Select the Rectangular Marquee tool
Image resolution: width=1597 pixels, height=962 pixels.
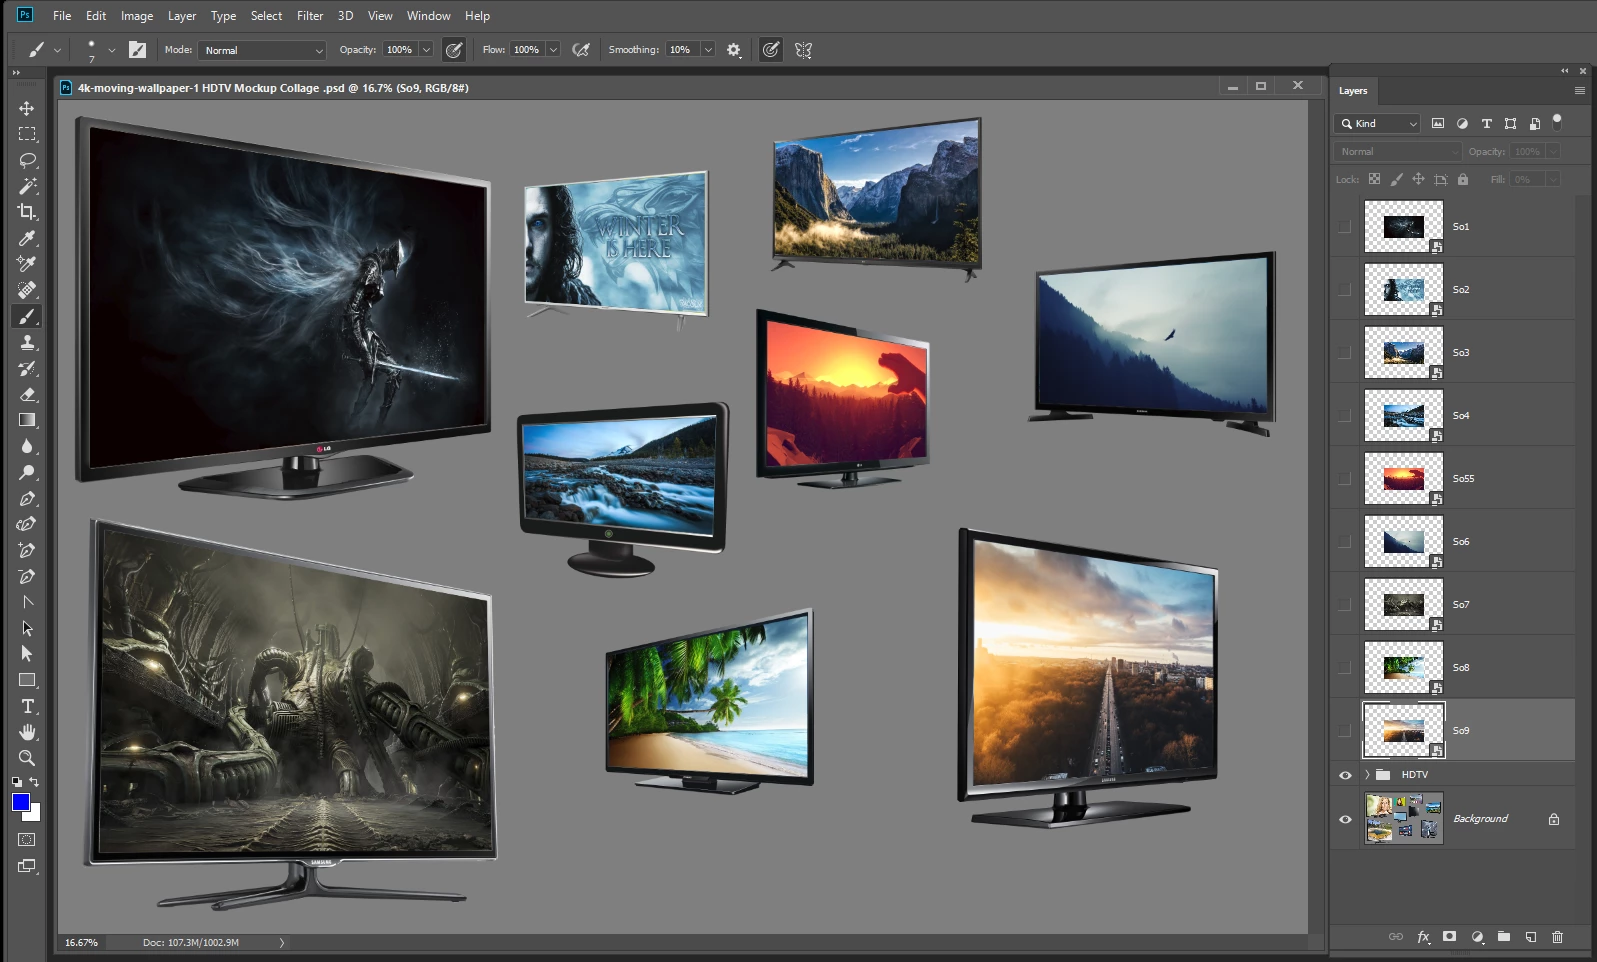click(27, 134)
